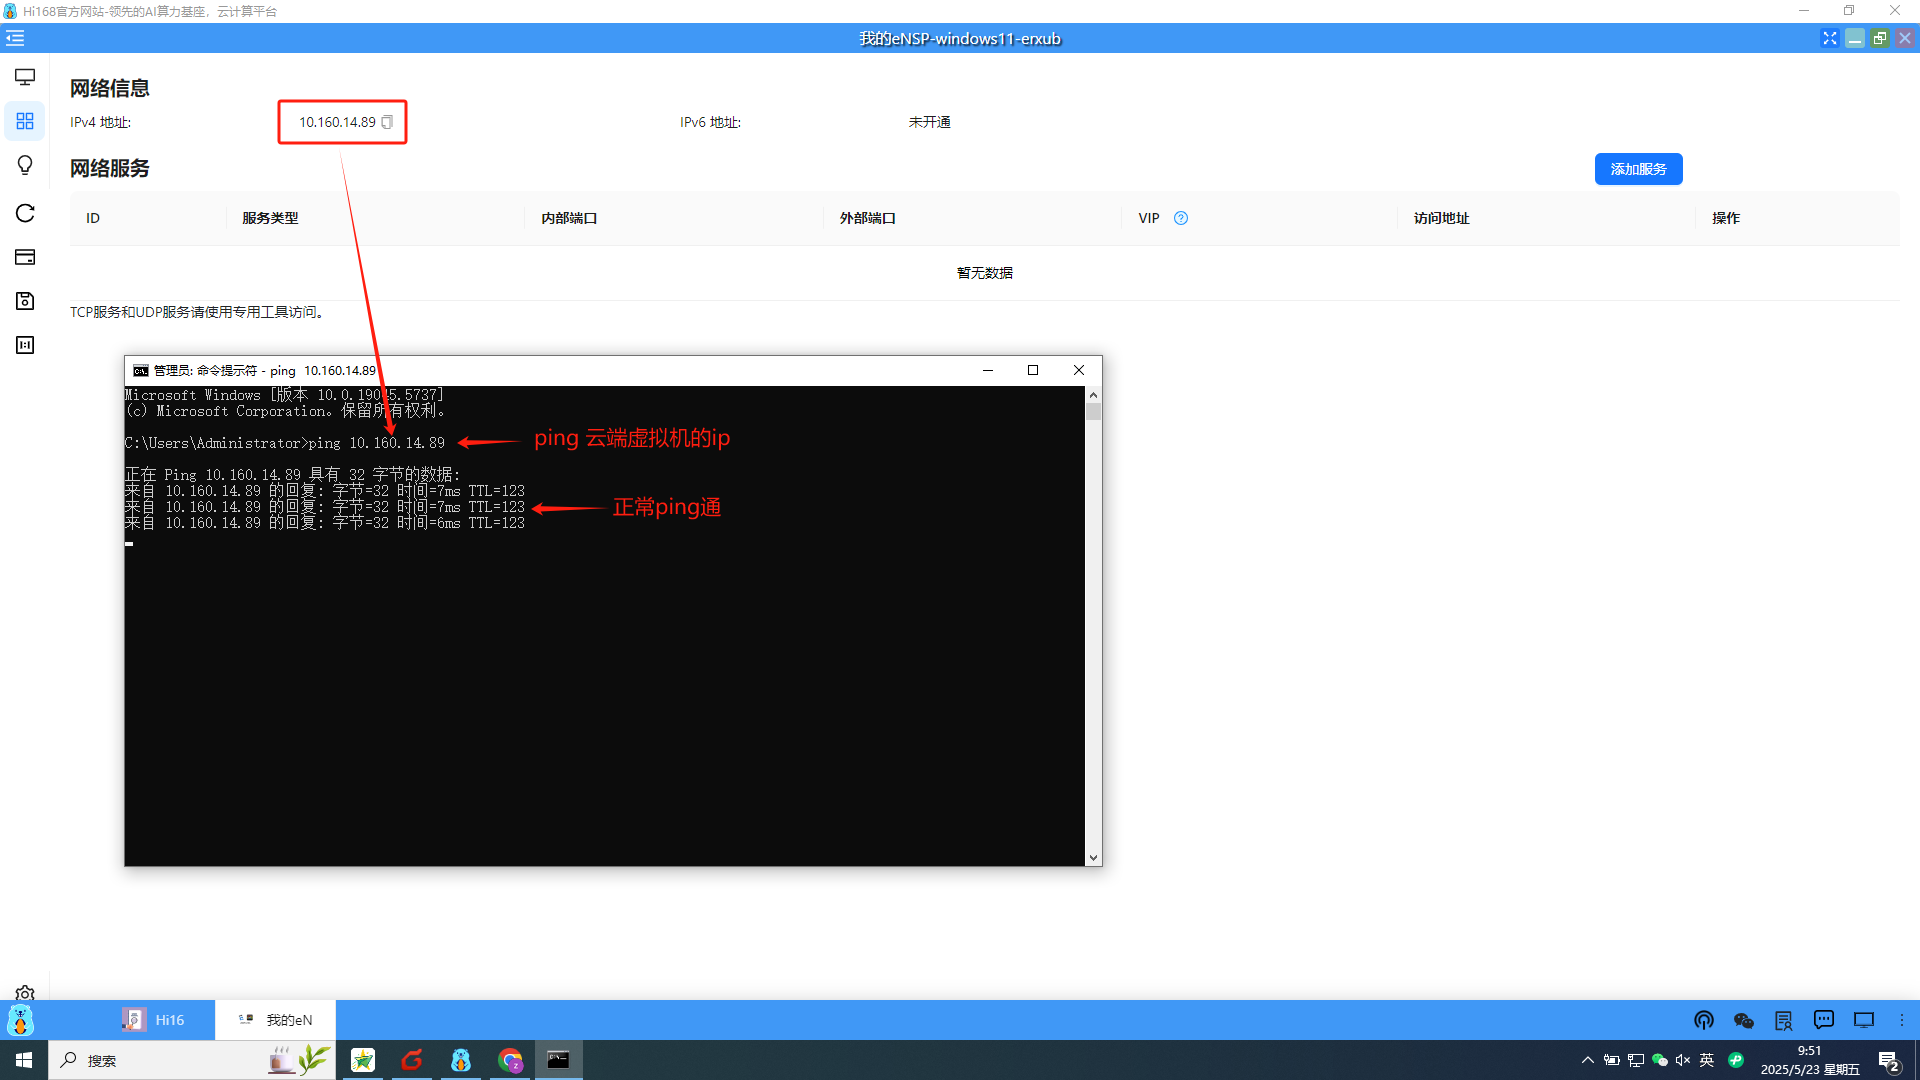Image resolution: width=1920 pixels, height=1080 pixels.
Task: Select the grid icon in sidebar
Action: 25,121
